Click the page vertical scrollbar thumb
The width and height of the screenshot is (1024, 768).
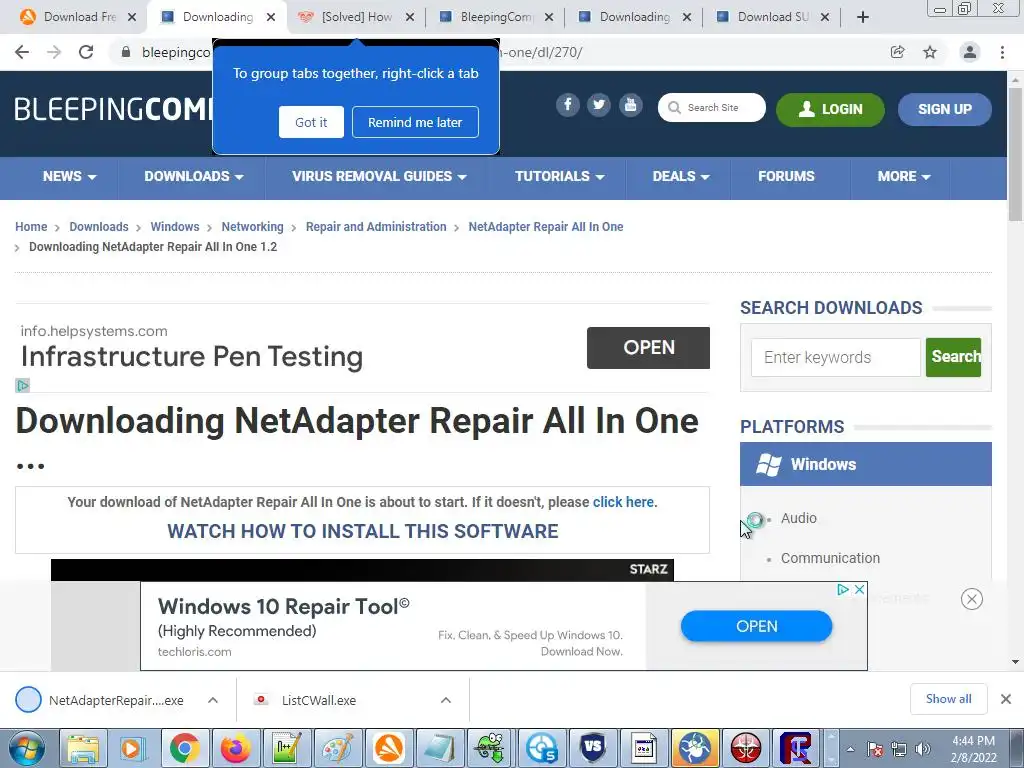click(x=1015, y=153)
